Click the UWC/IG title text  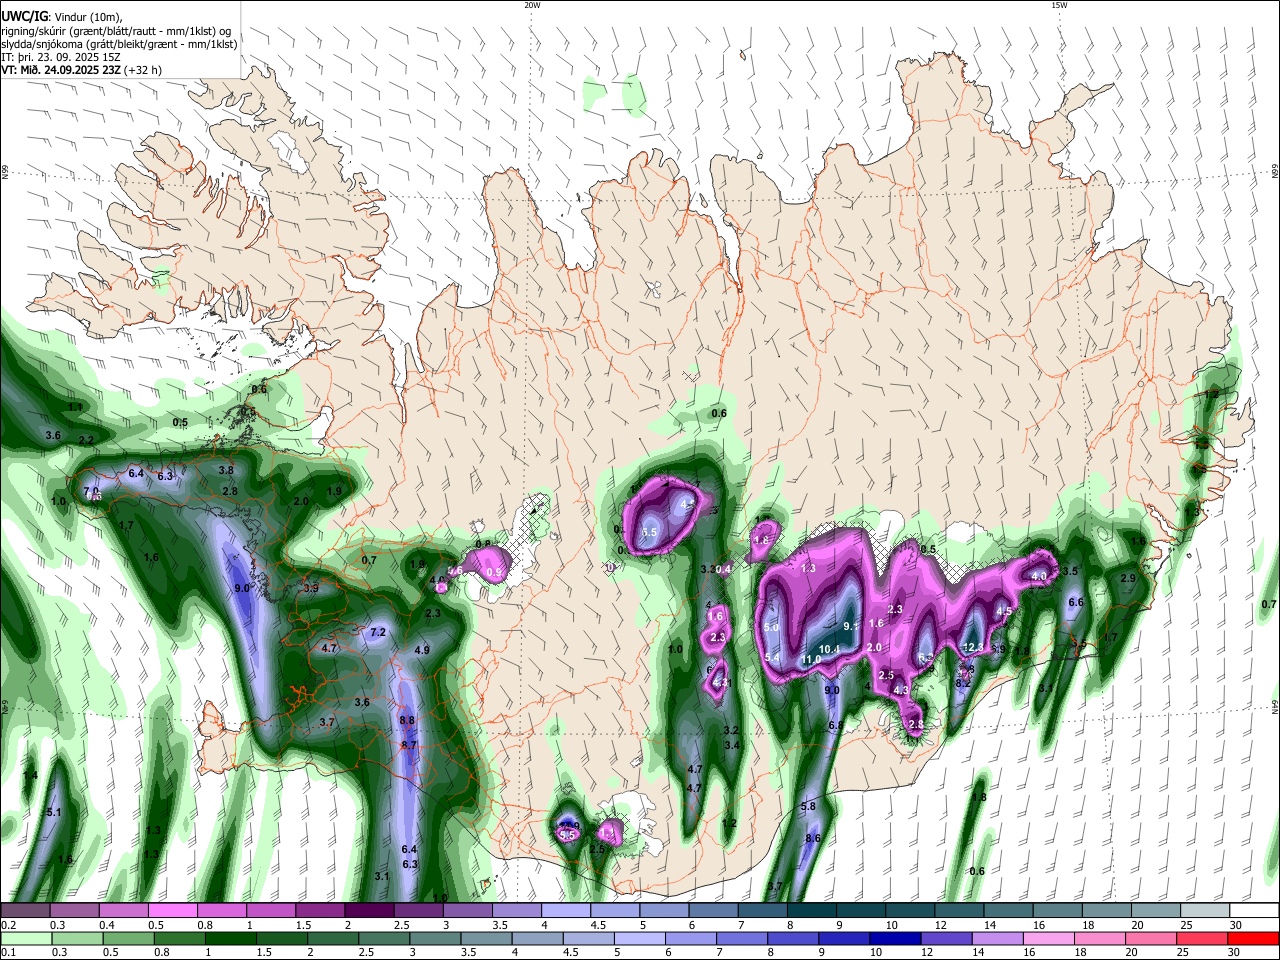click(x=24, y=16)
